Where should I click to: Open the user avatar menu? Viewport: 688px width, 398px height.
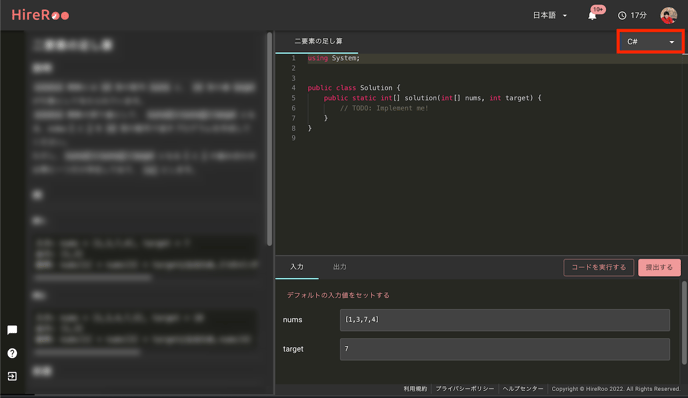click(668, 15)
